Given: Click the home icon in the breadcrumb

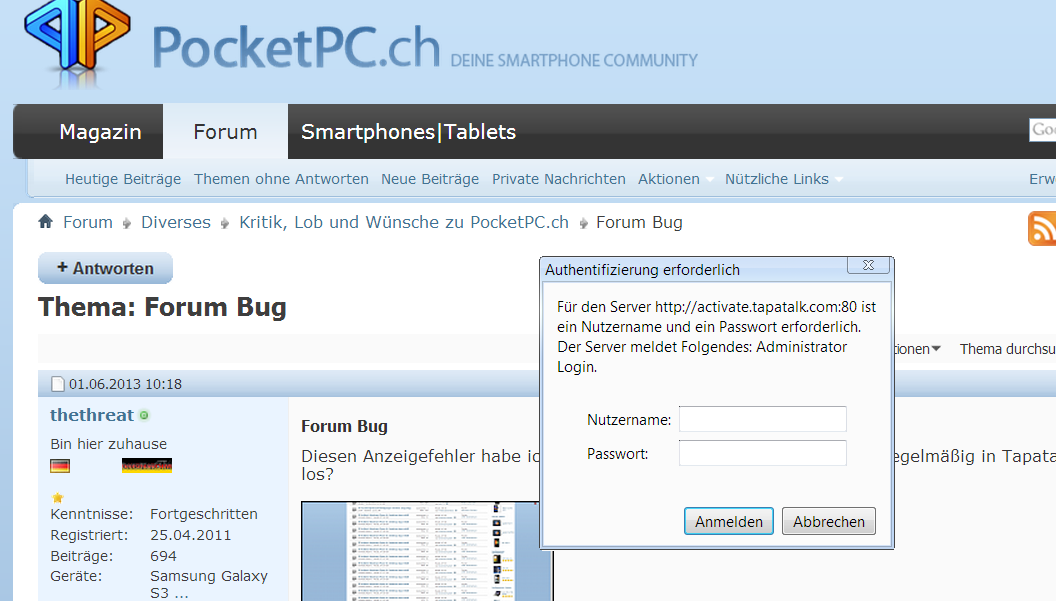Looking at the screenshot, I should [x=46, y=222].
